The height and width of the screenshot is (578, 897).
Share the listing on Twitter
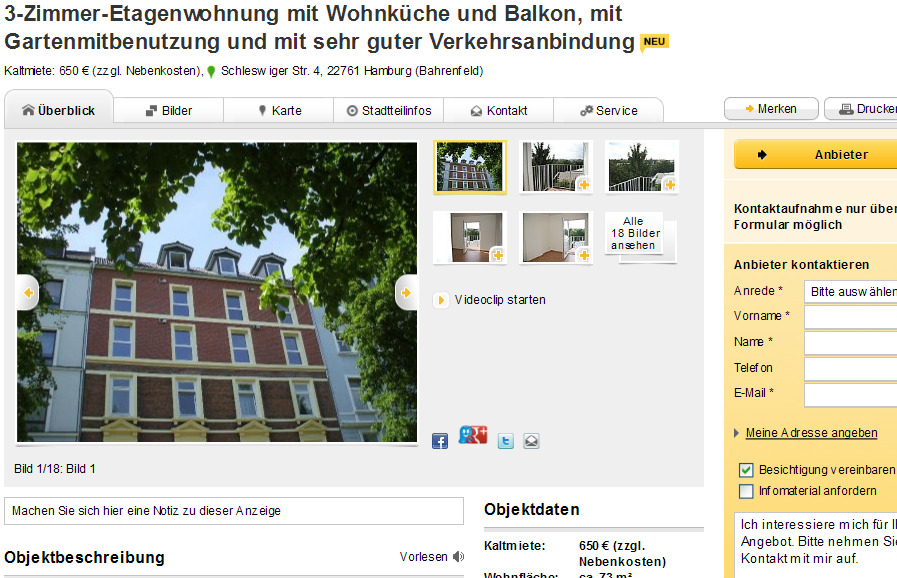click(505, 440)
